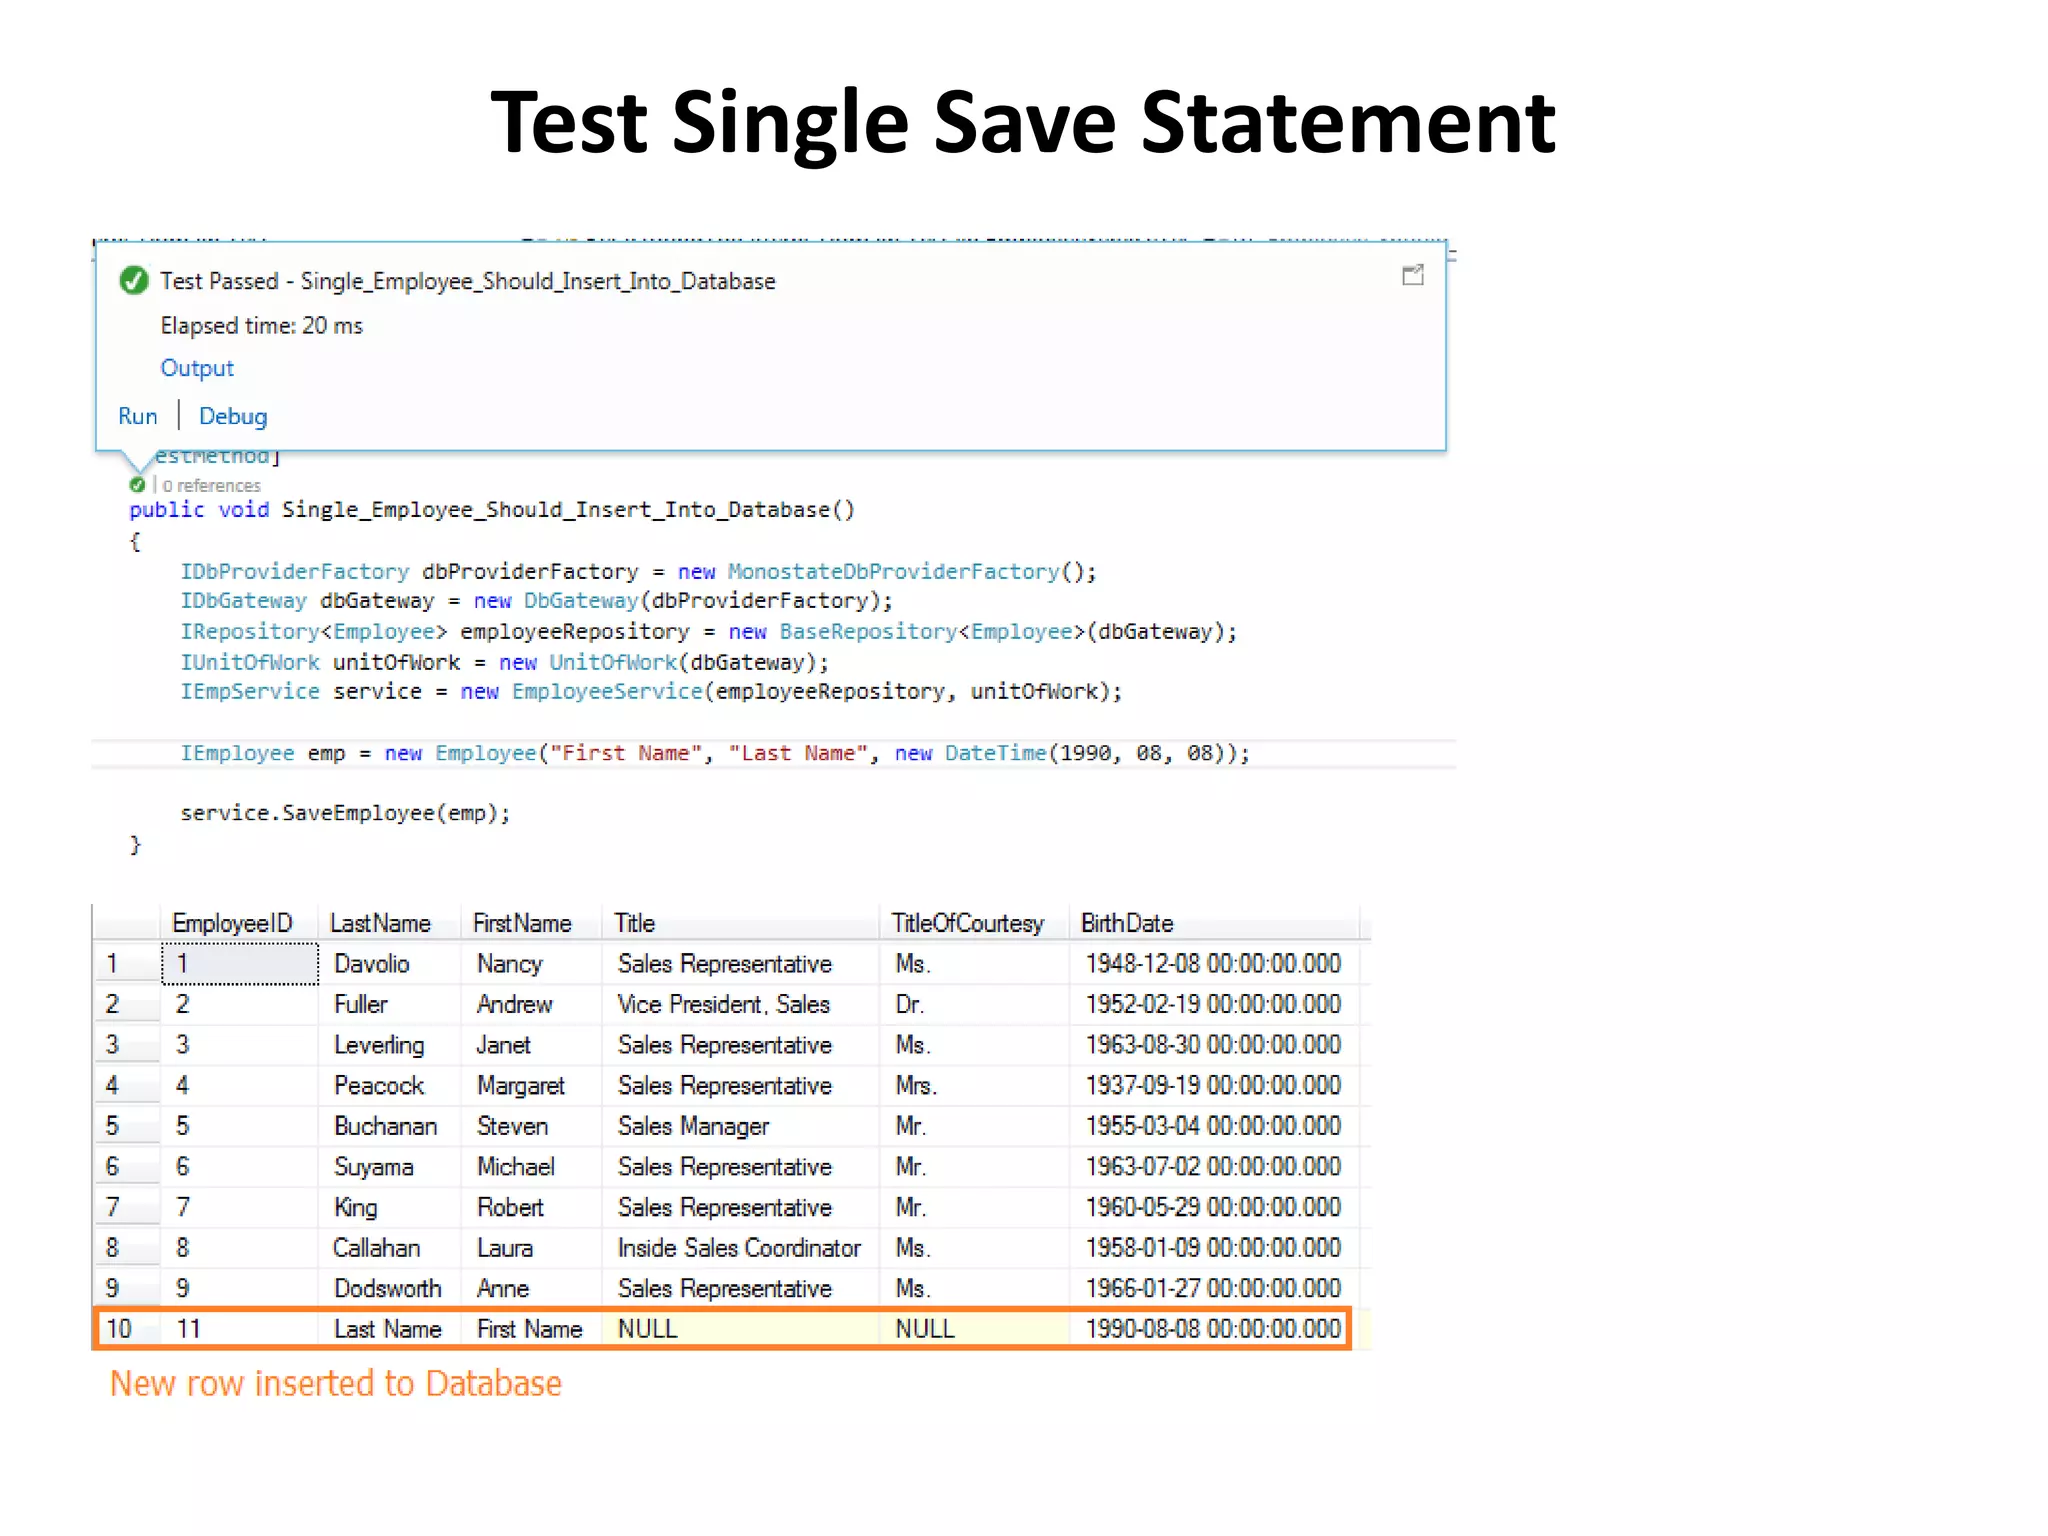This screenshot has height=1536, width=2048.
Task: Click the BaseRepository<Employee> type in code
Action: [x=931, y=632]
